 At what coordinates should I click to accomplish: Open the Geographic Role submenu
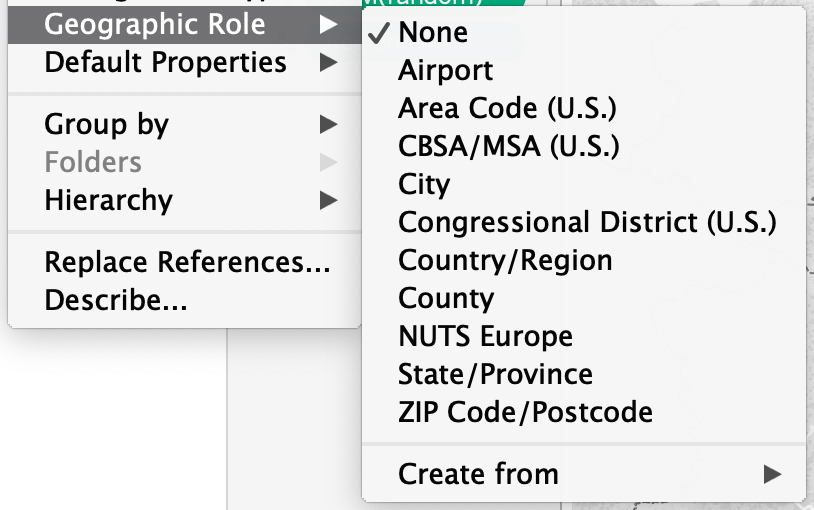click(x=155, y=25)
